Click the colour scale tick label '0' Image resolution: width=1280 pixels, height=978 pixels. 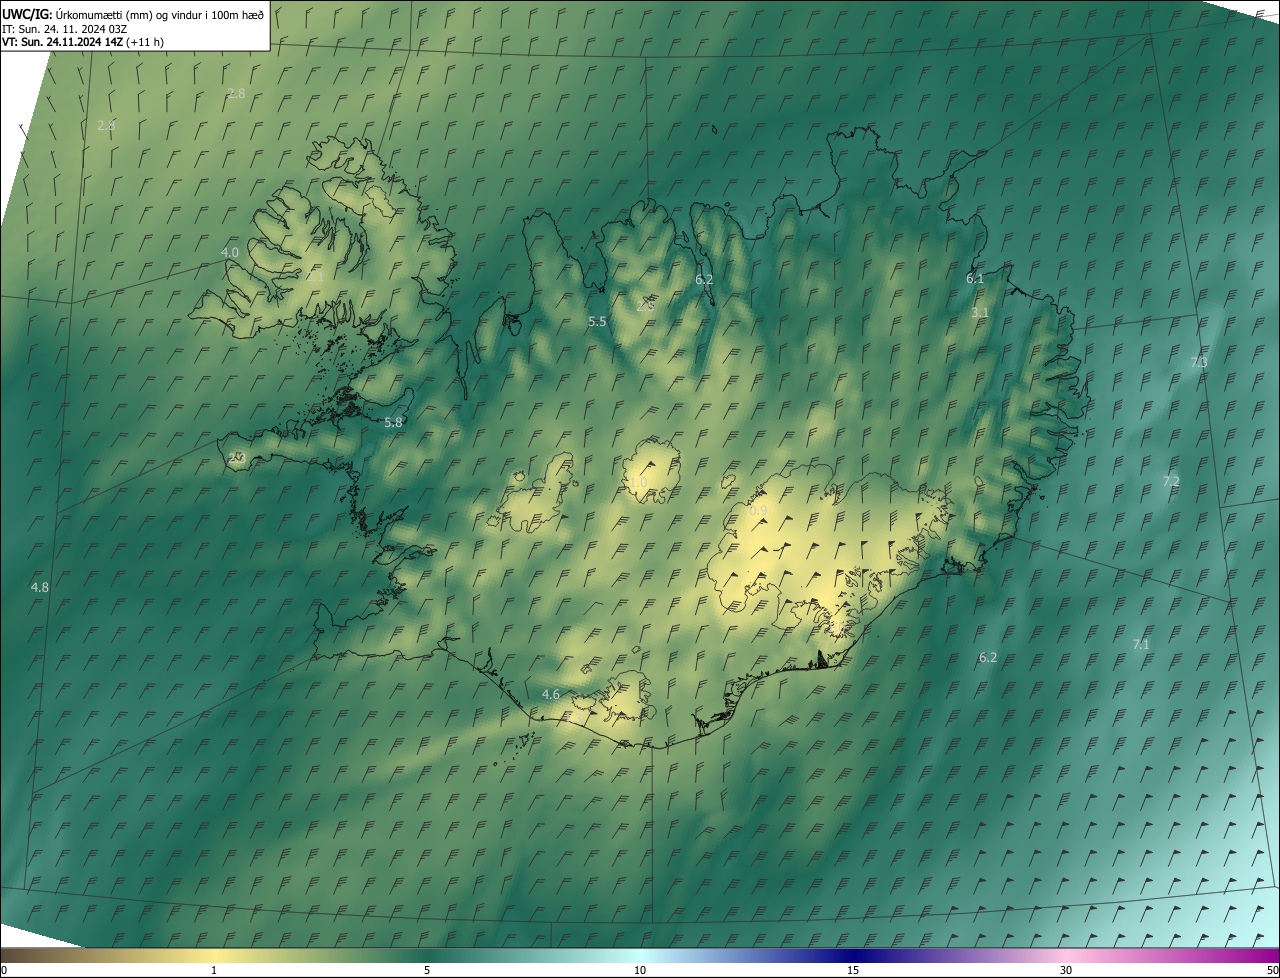click(4, 970)
